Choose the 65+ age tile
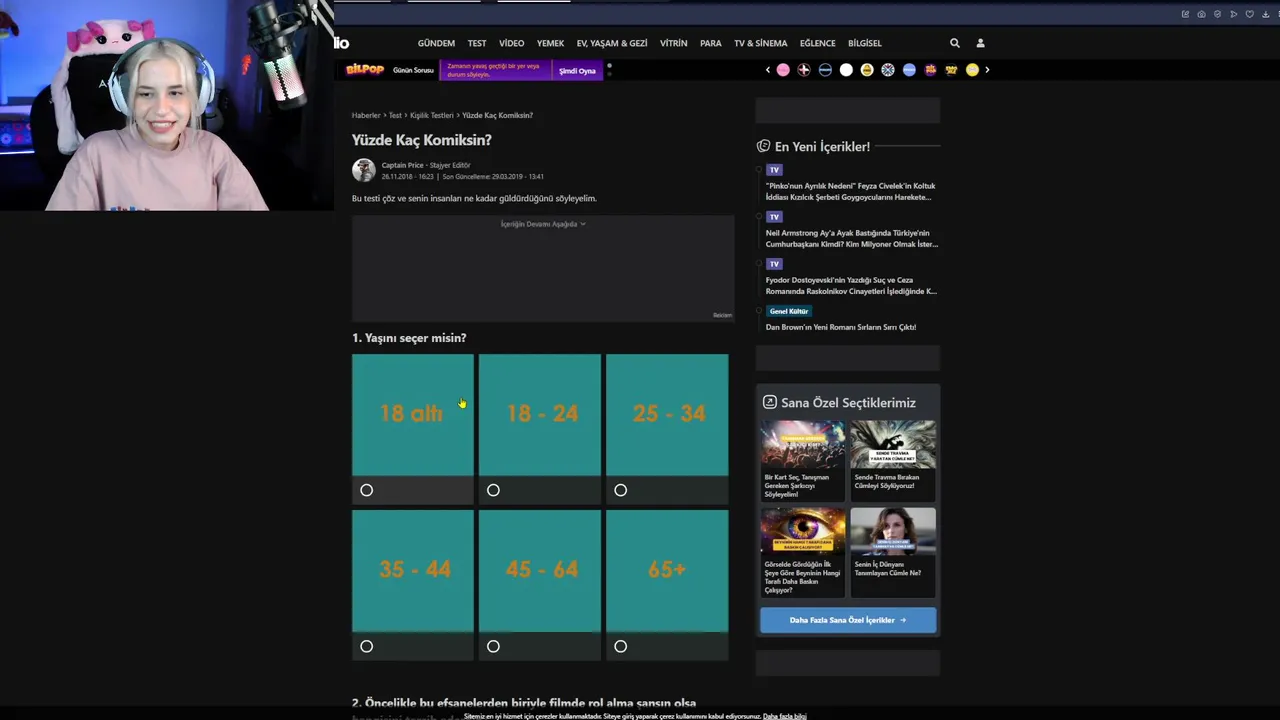This screenshot has width=1280, height=720. pos(667,570)
